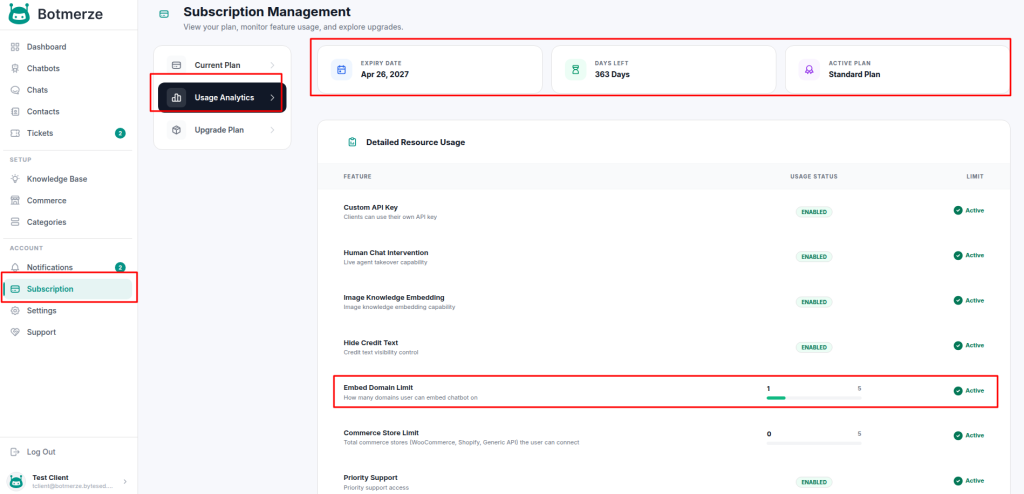Click the ENABLED badge for Hide Credit Text
This screenshot has height=494, width=1024.
814,347
